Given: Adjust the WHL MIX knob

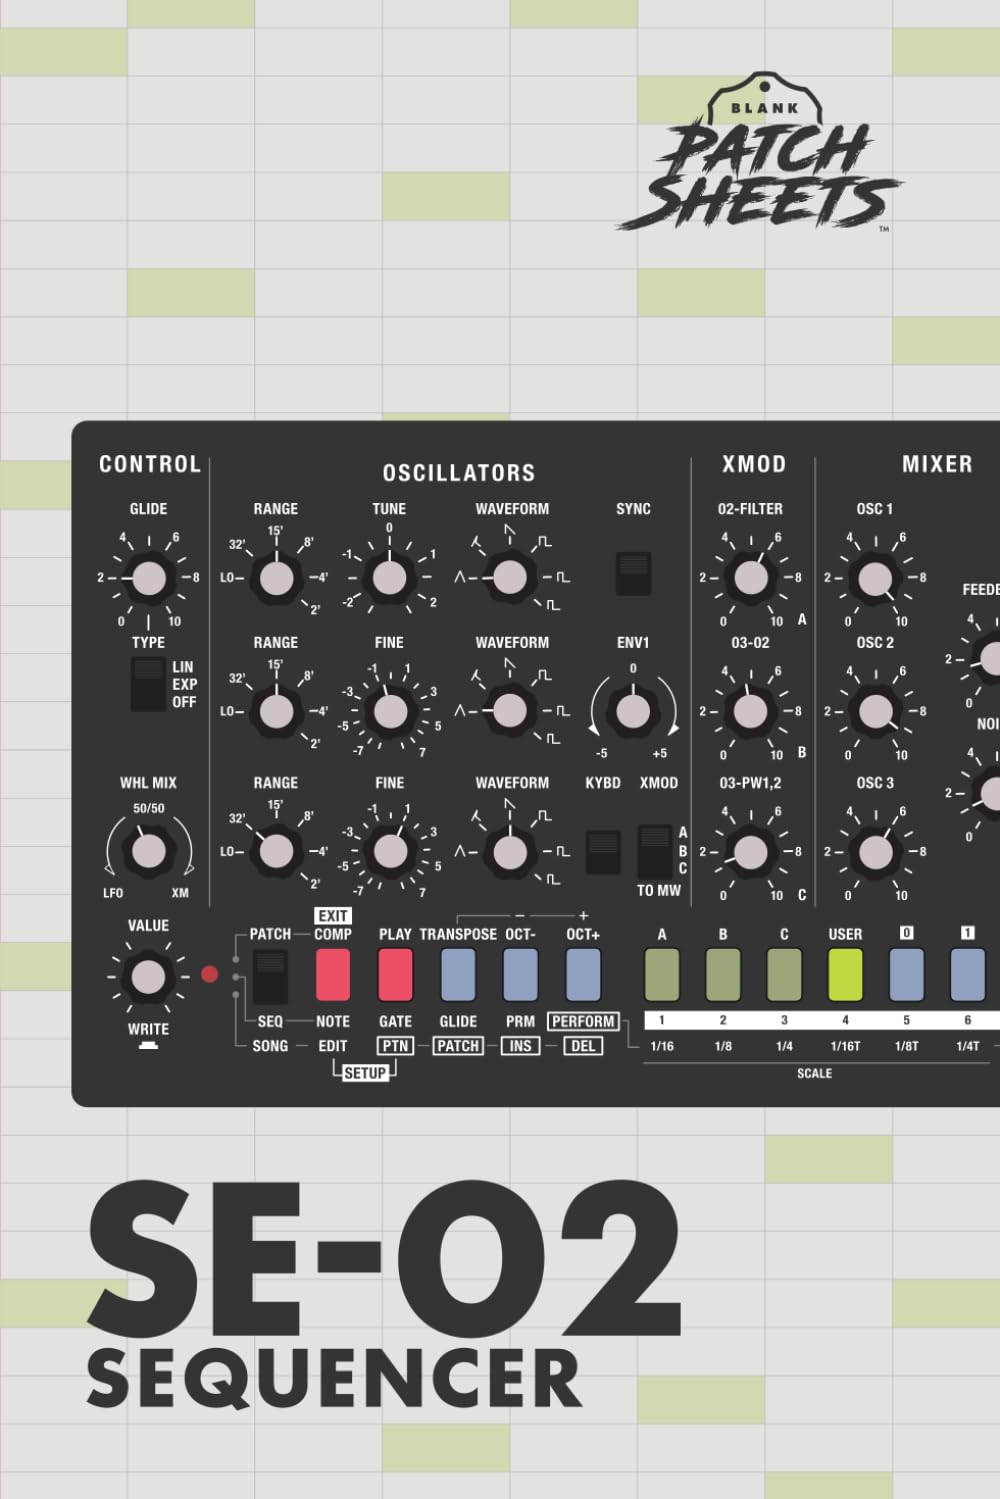Looking at the screenshot, I should pyautogui.click(x=149, y=851).
